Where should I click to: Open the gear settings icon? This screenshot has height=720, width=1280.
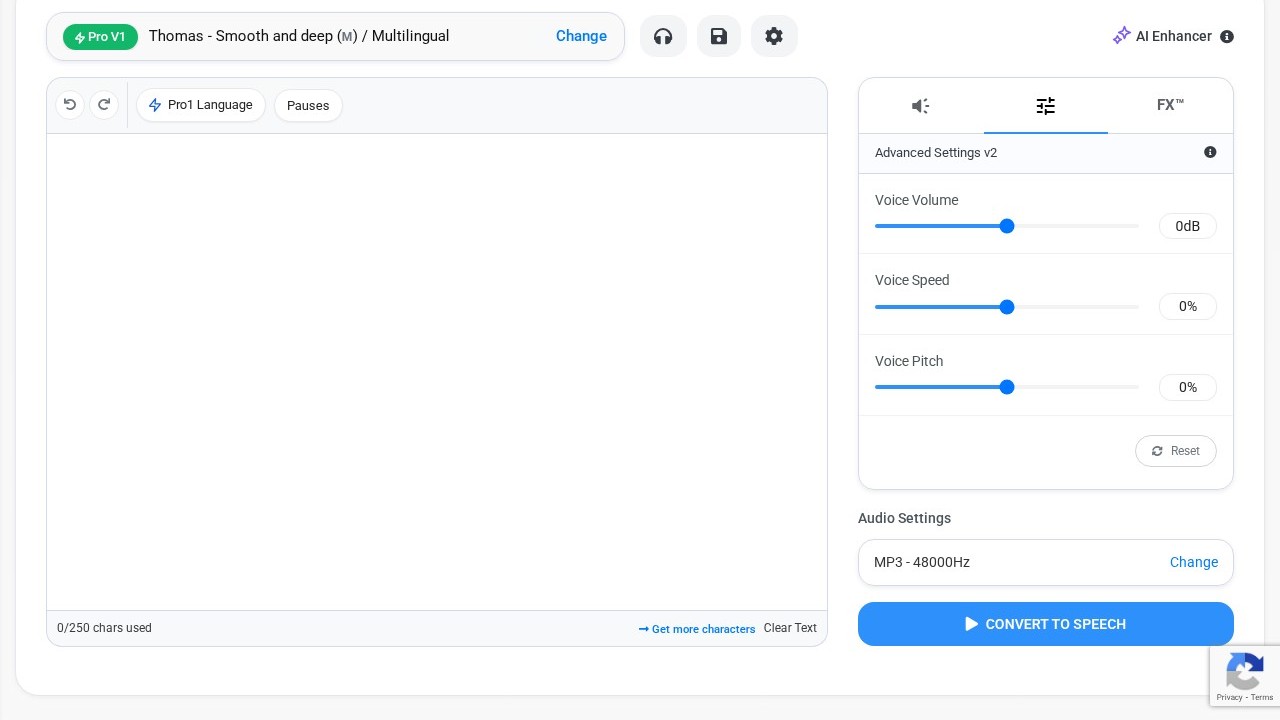coord(774,36)
